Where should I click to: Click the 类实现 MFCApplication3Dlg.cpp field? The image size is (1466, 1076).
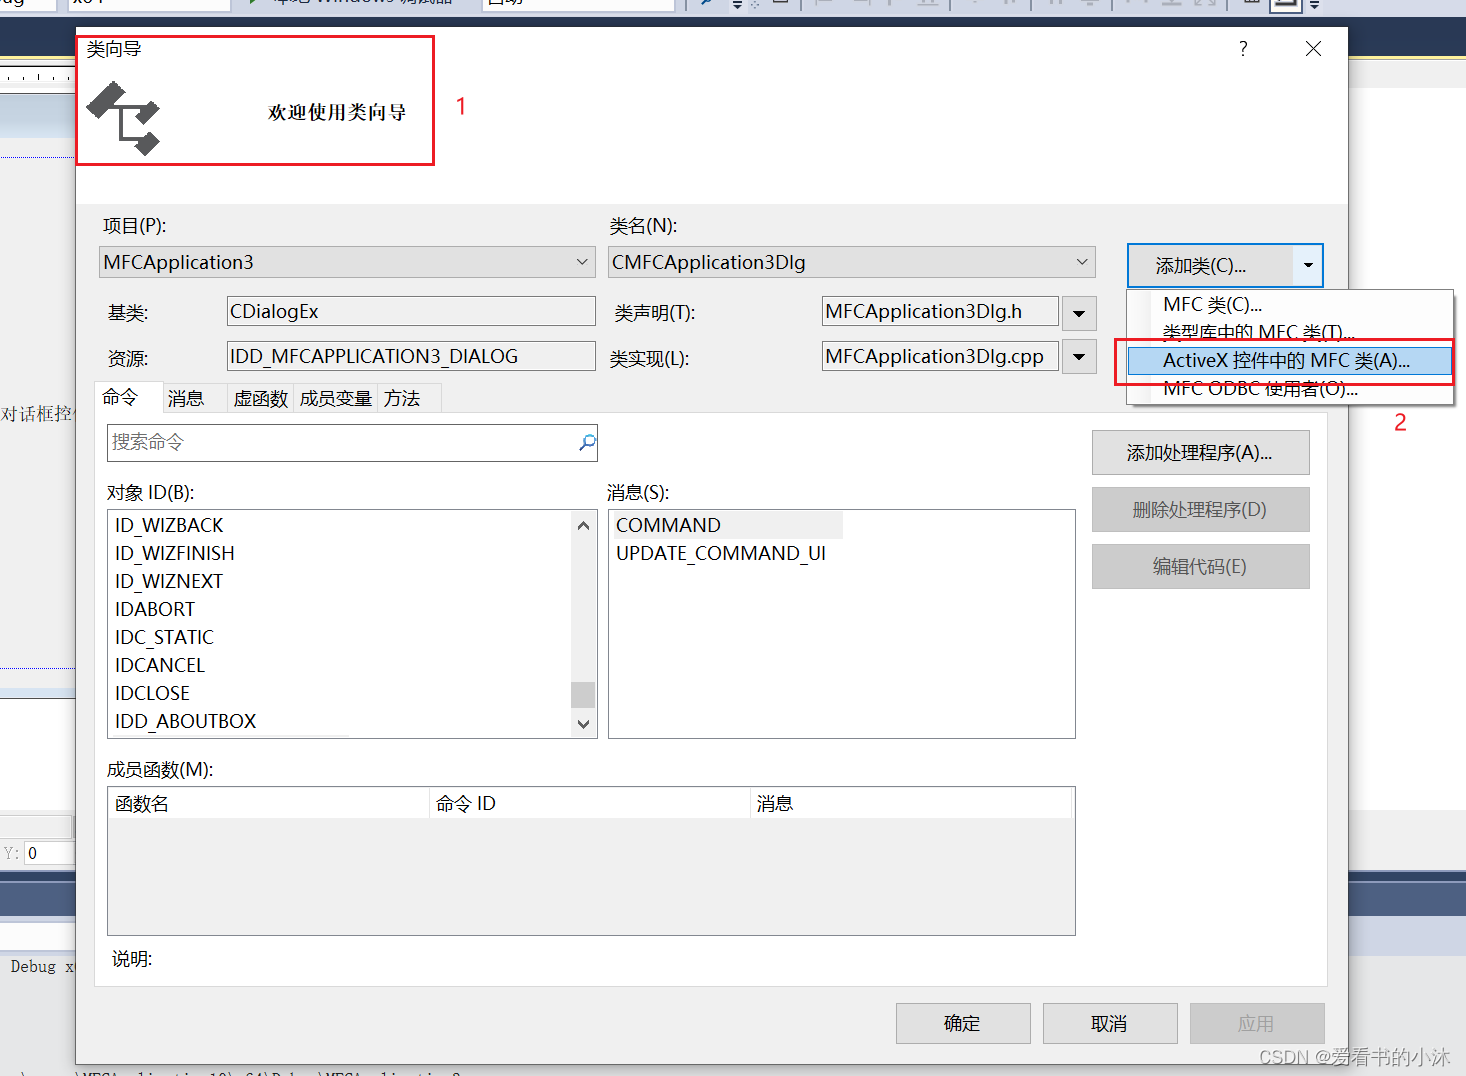click(940, 356)
